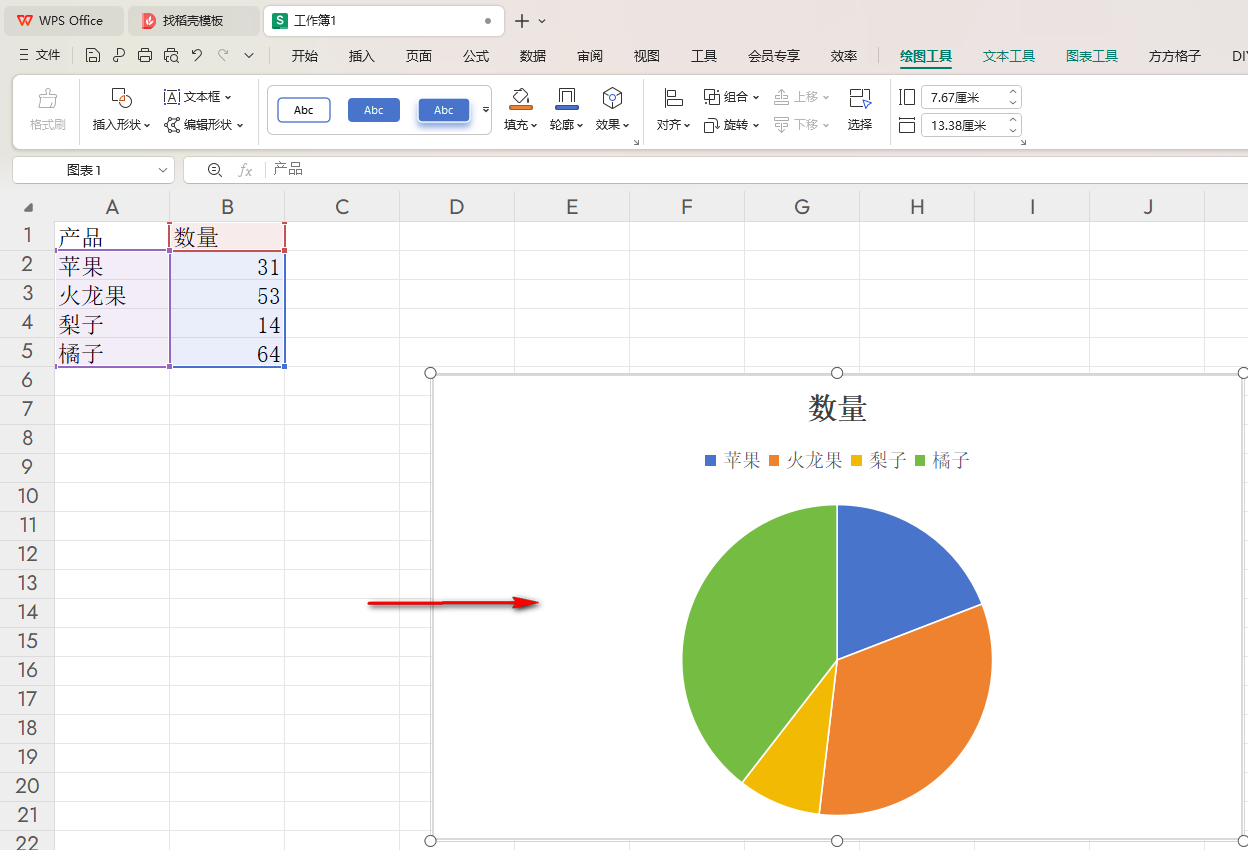Click the new tab plus button
Image resolution: width=1248 pixels, height=850 pixels.
[x=522, y=20]
